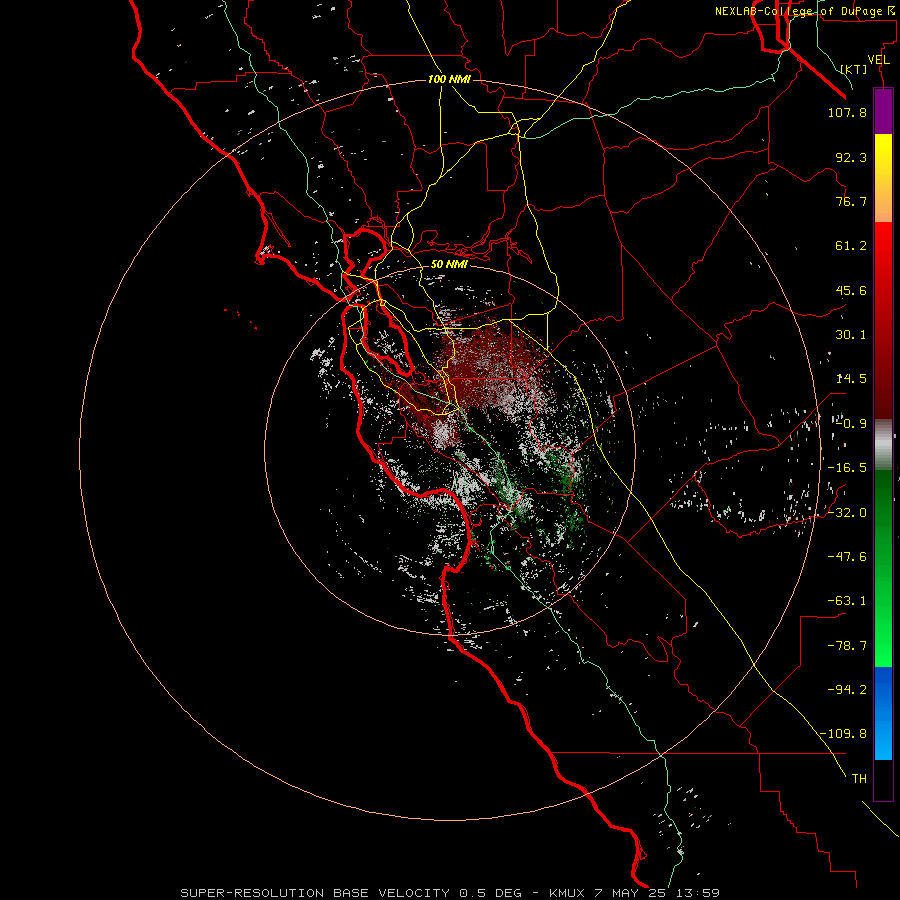
Task: Click the -32.0 velocity scale value
Action: 847,513
